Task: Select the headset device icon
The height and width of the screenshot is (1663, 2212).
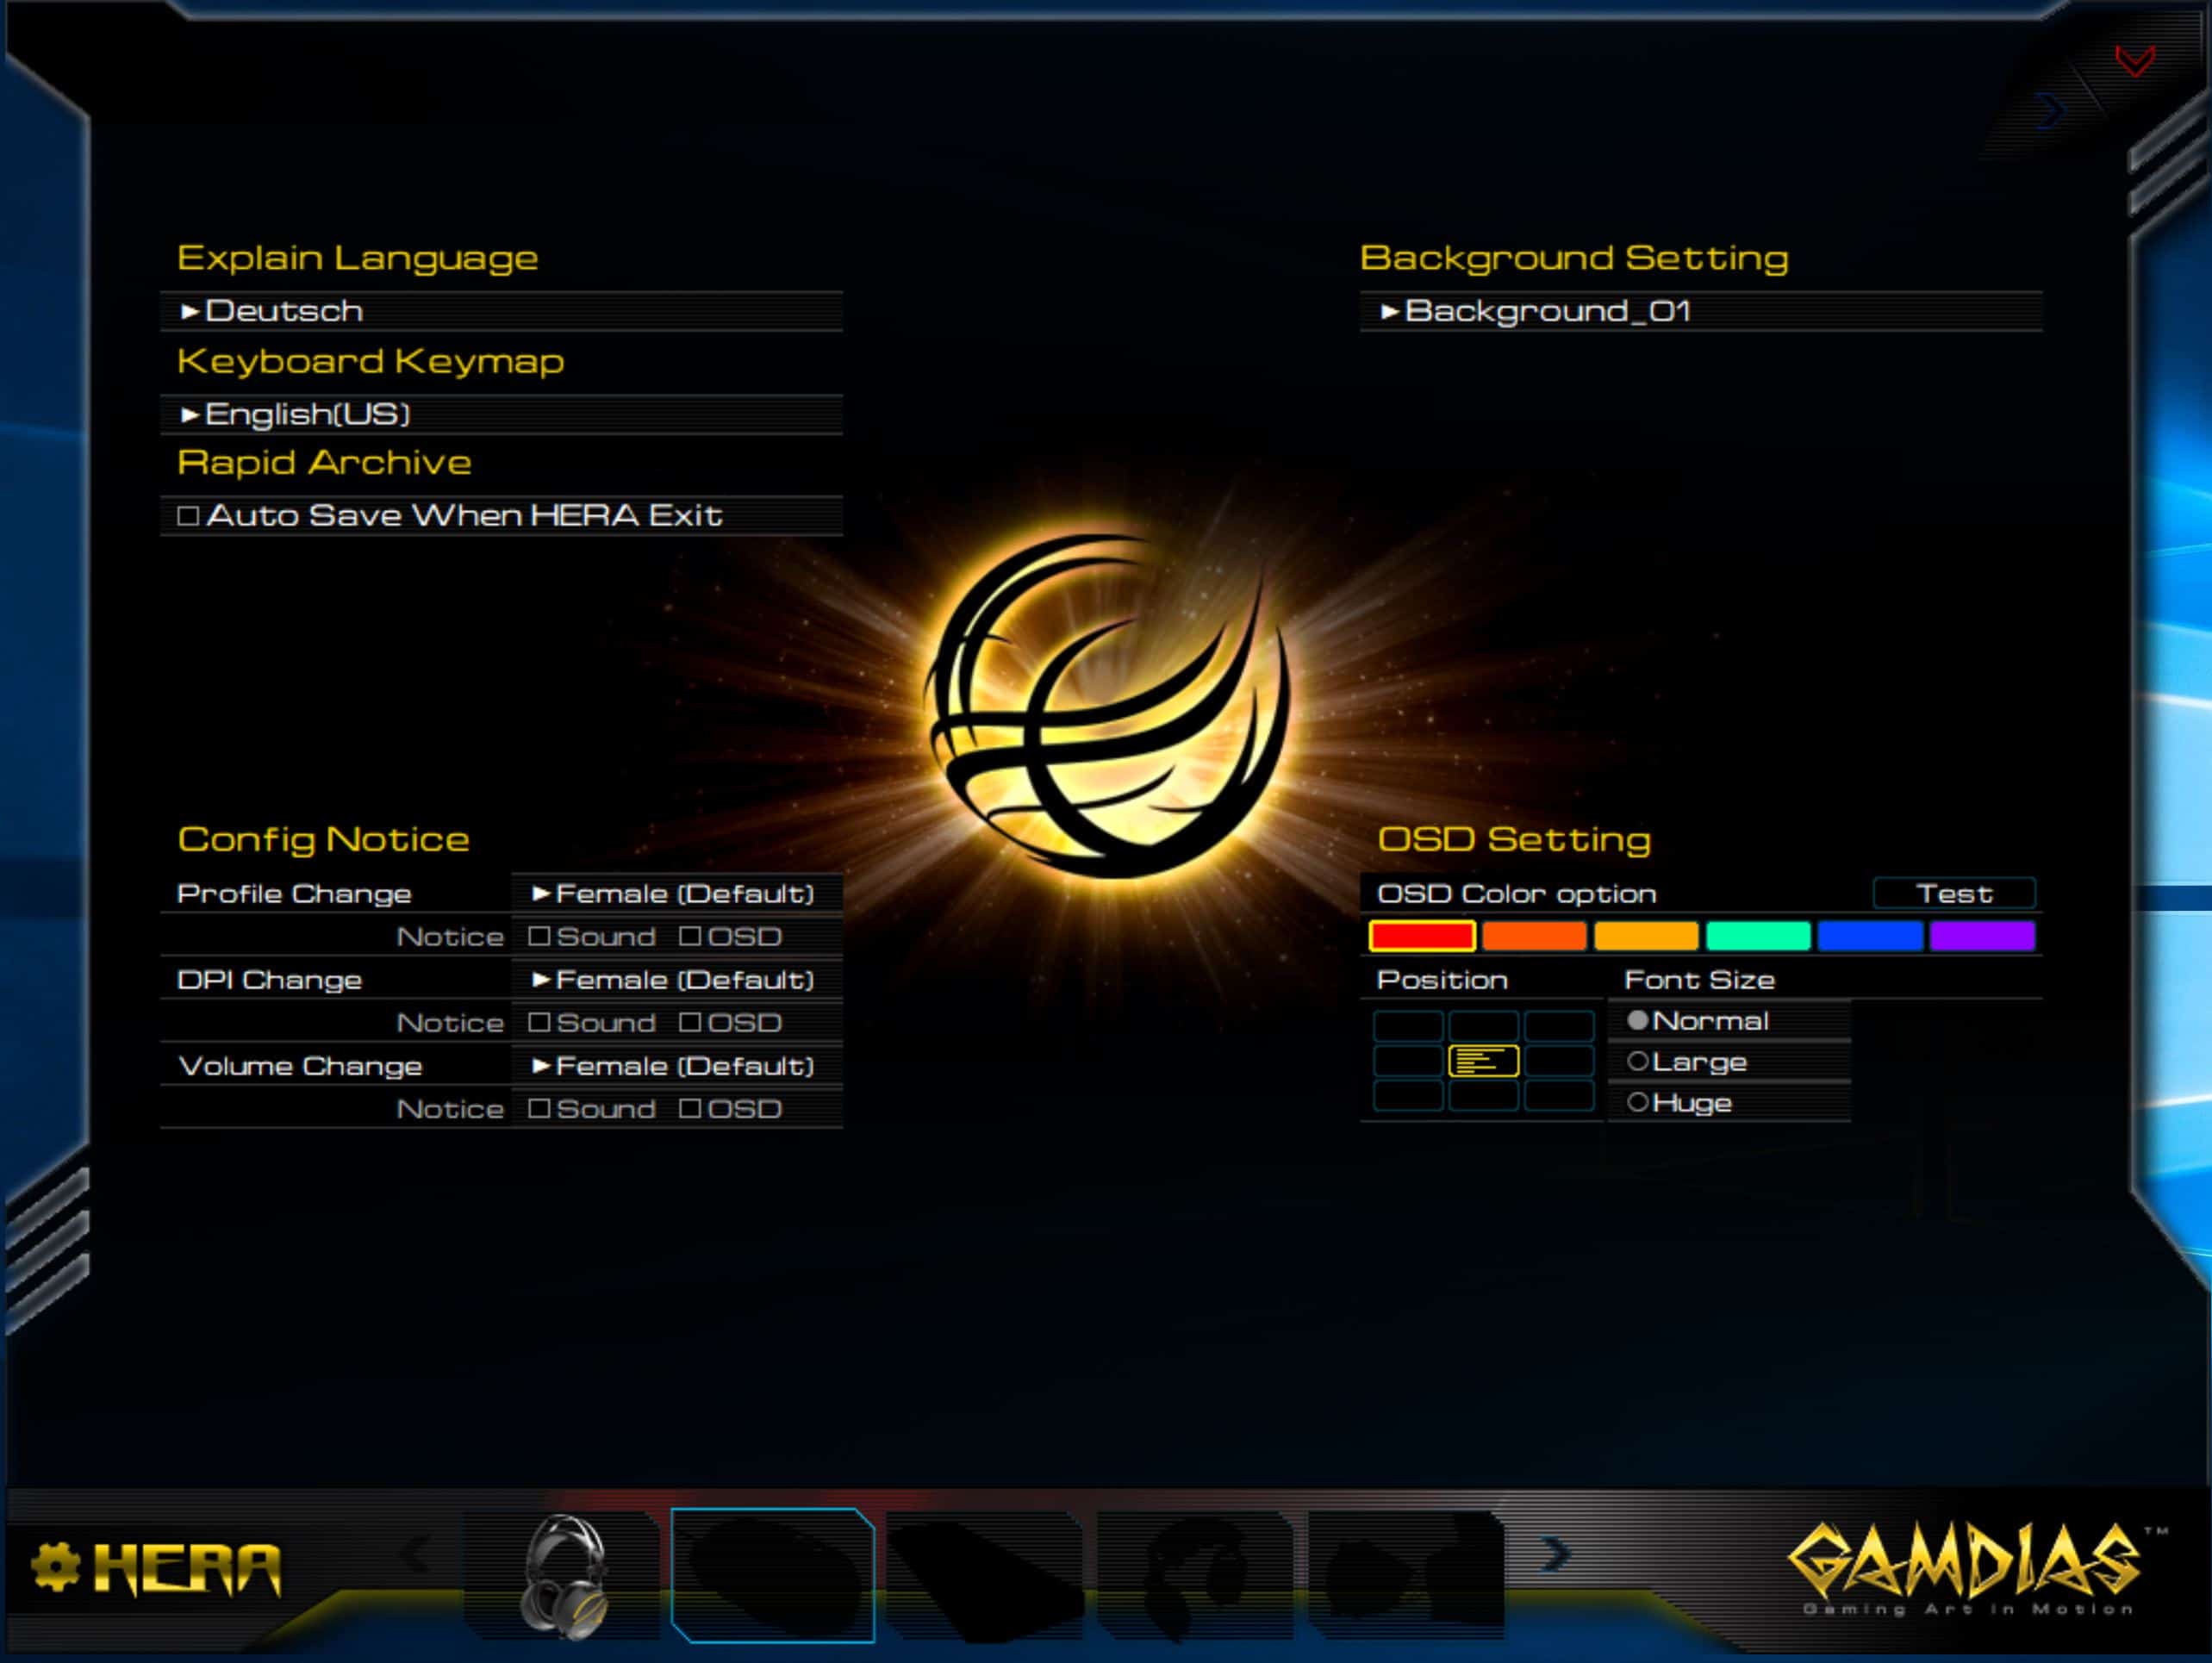Action: point(563,1576)
